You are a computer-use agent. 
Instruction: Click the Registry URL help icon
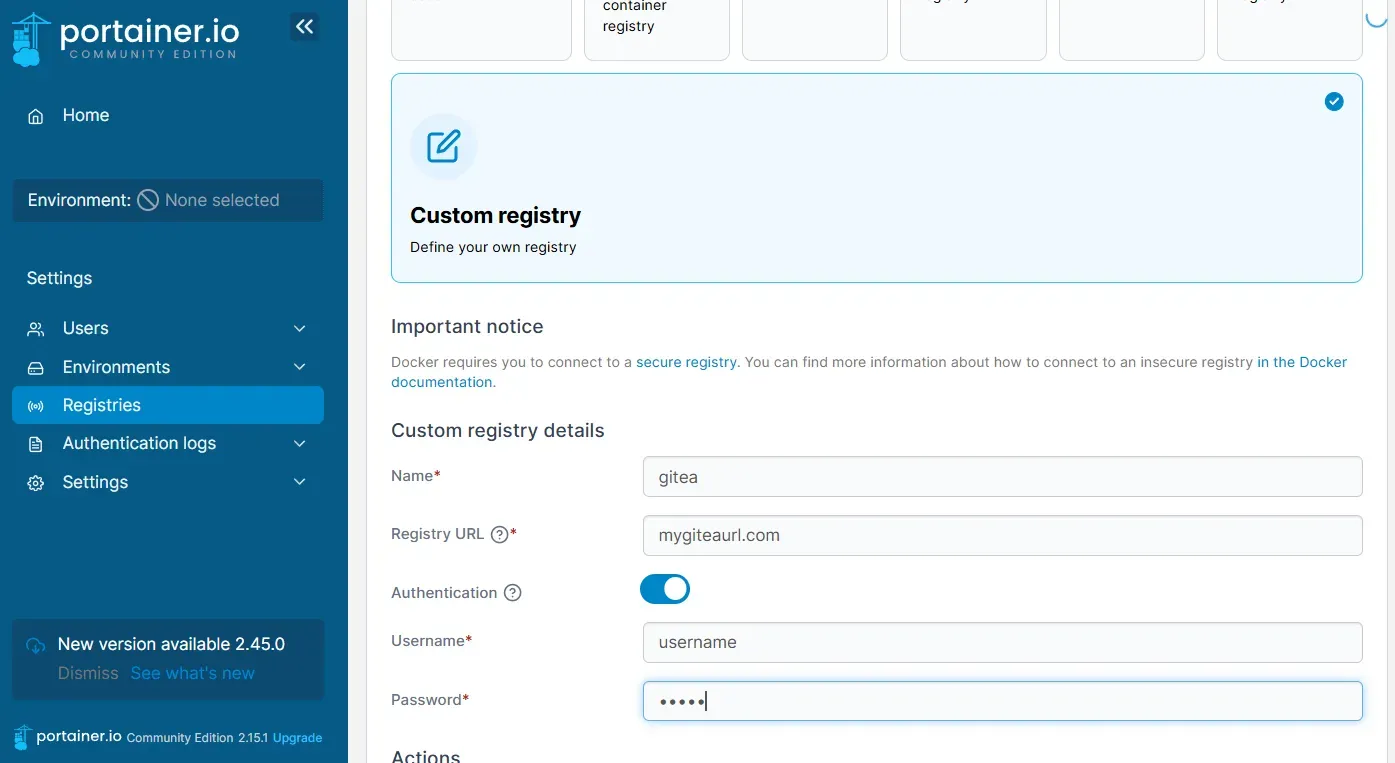tap(500, 534)
